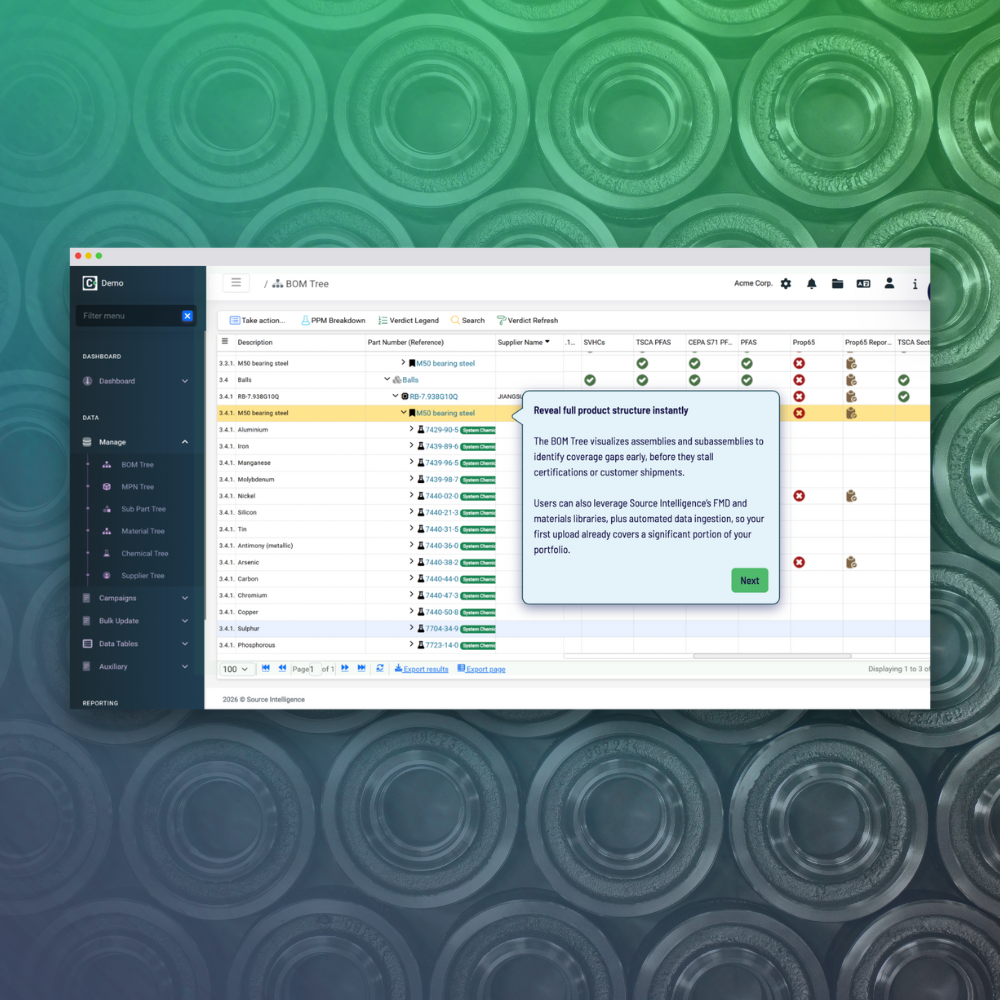
Task: Open the Balls part link
Action: click(x=410, y=380)
